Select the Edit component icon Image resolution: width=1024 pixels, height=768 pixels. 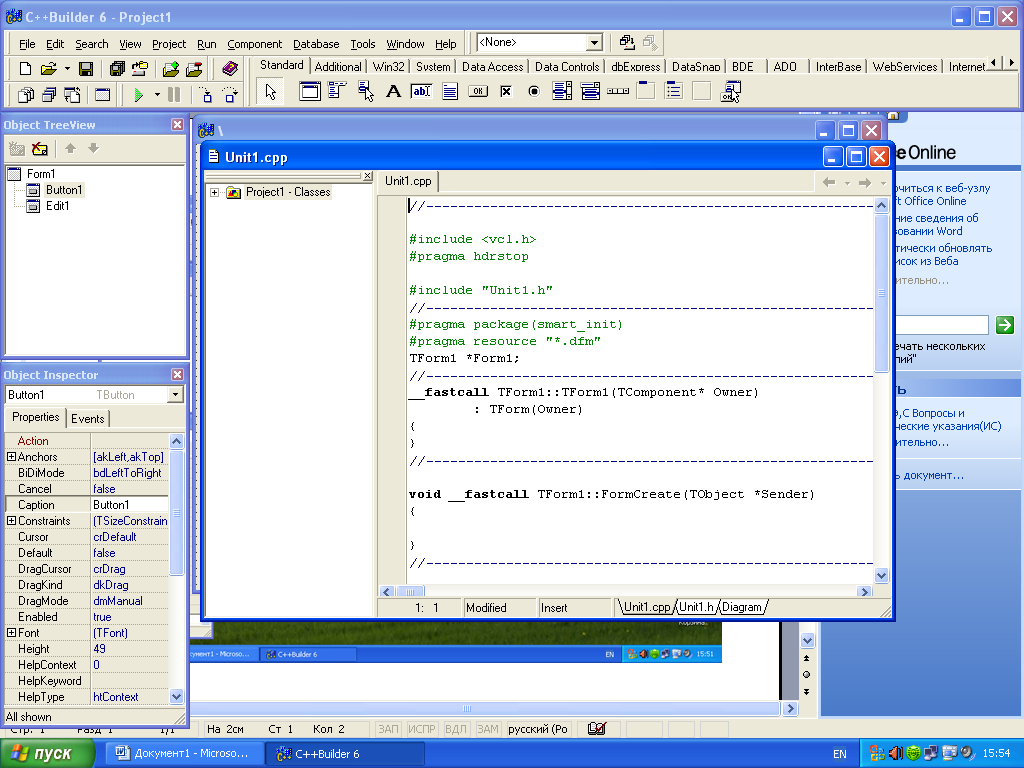pos(421,91)
